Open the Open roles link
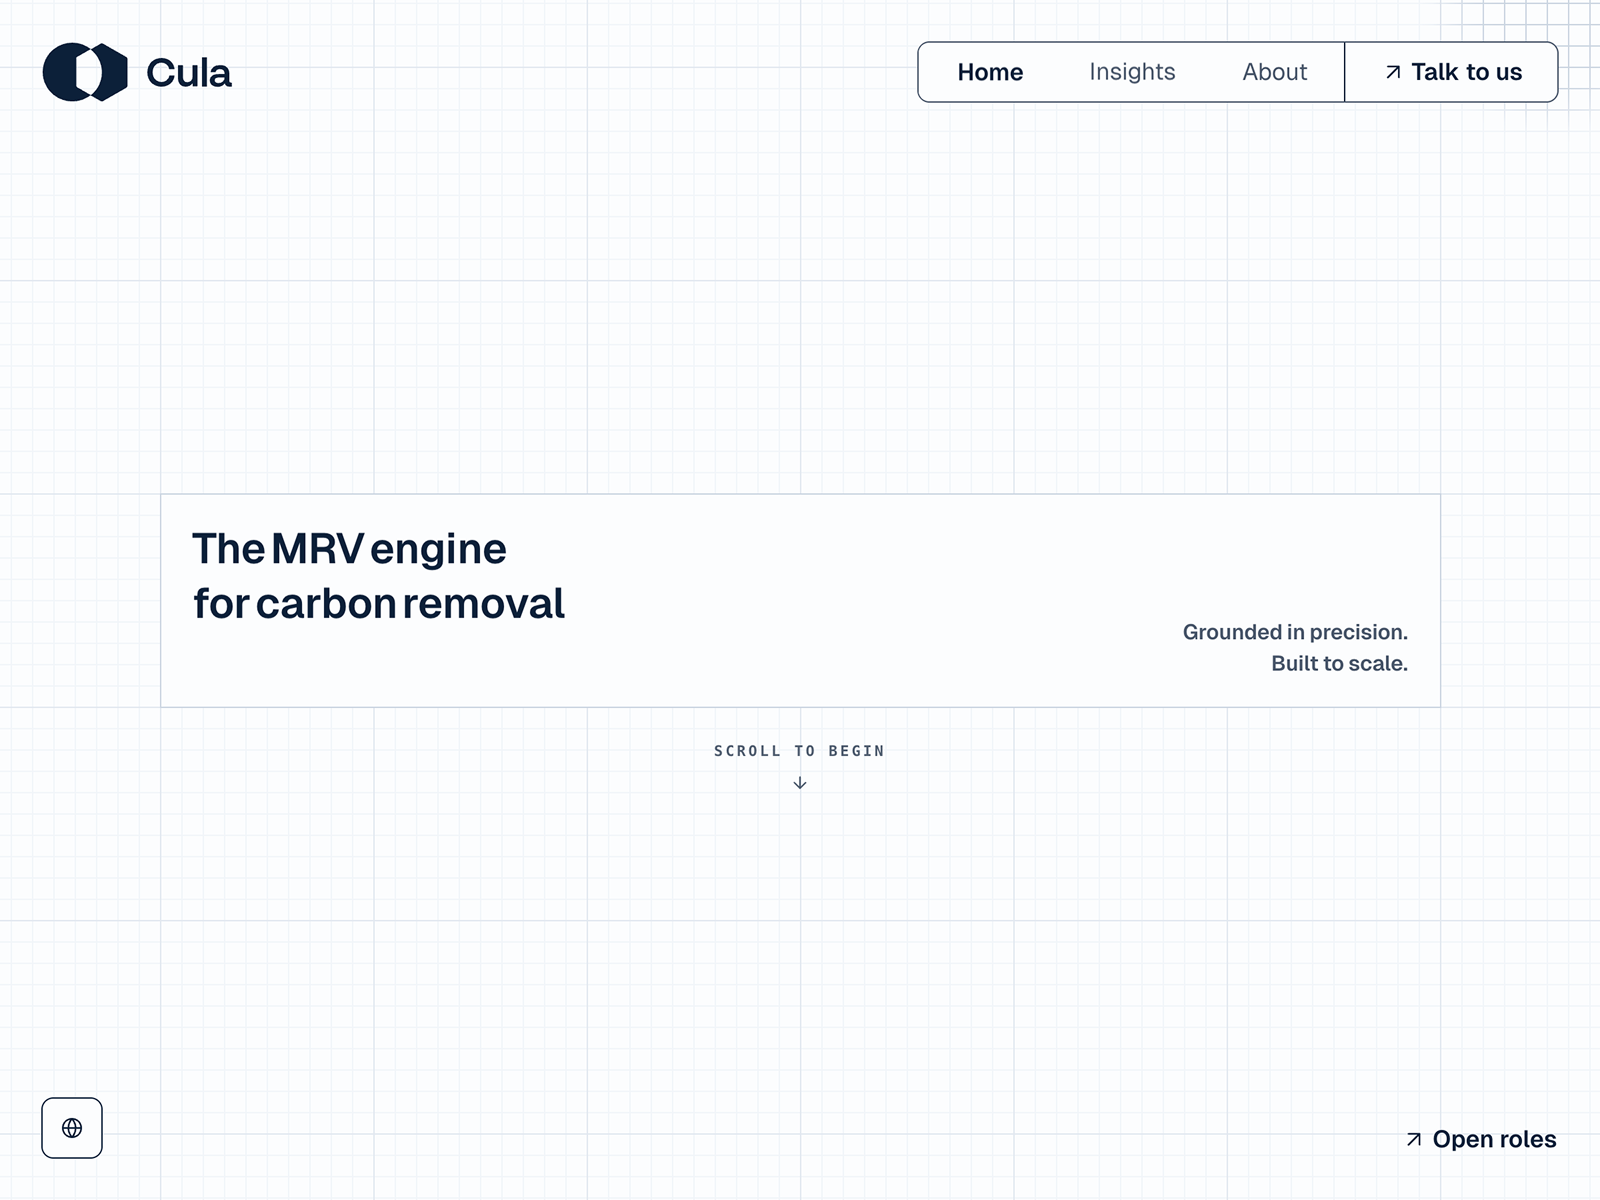The height and width of the screenshot is (1200, 1600). [x=1481, y=1139]
